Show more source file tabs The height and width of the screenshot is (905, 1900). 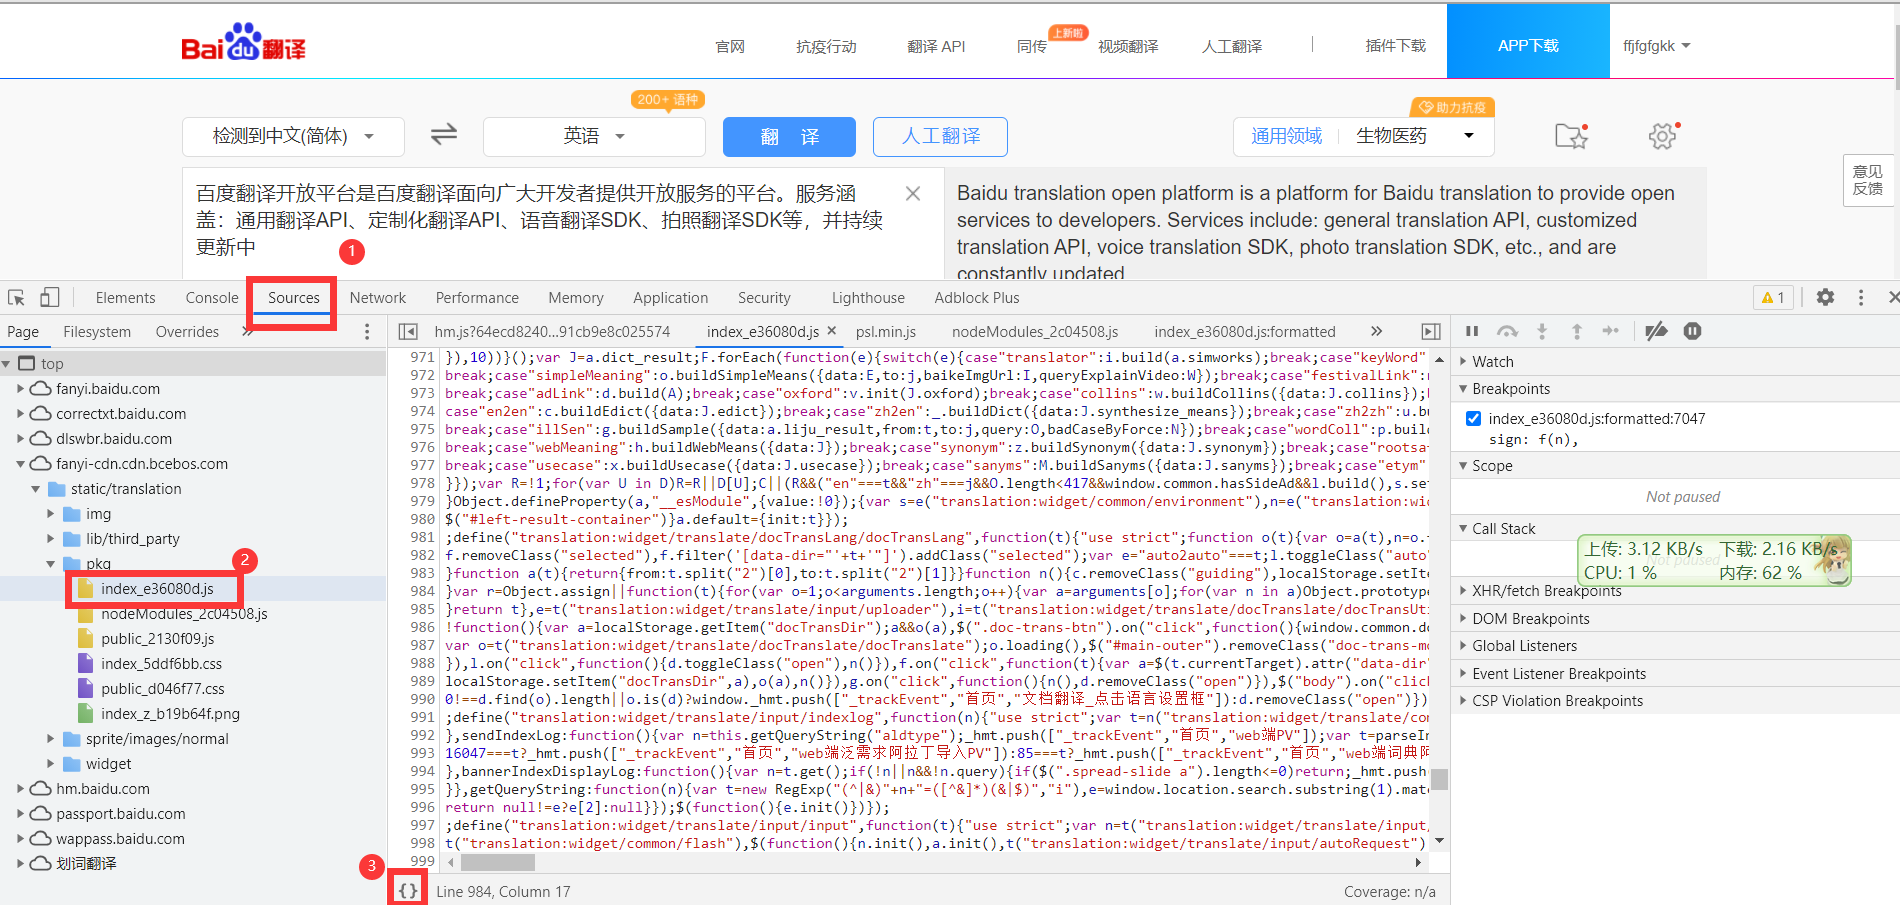pyautogui.click(x=1377, y=331)
